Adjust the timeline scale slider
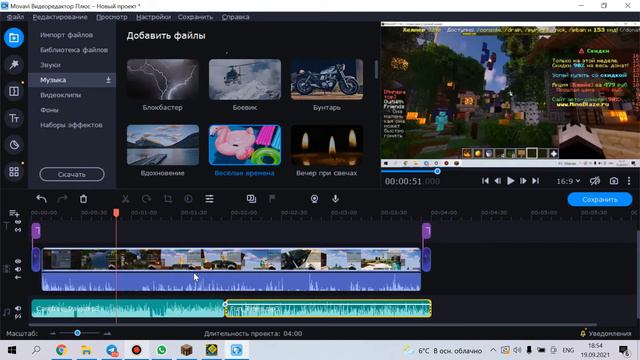 pos(78,333)
